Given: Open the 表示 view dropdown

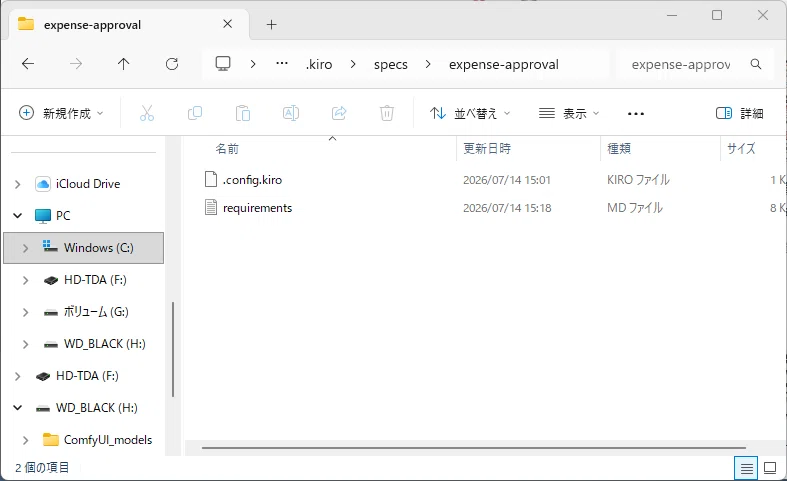Looking at the screenshot, I should point(569,113).
